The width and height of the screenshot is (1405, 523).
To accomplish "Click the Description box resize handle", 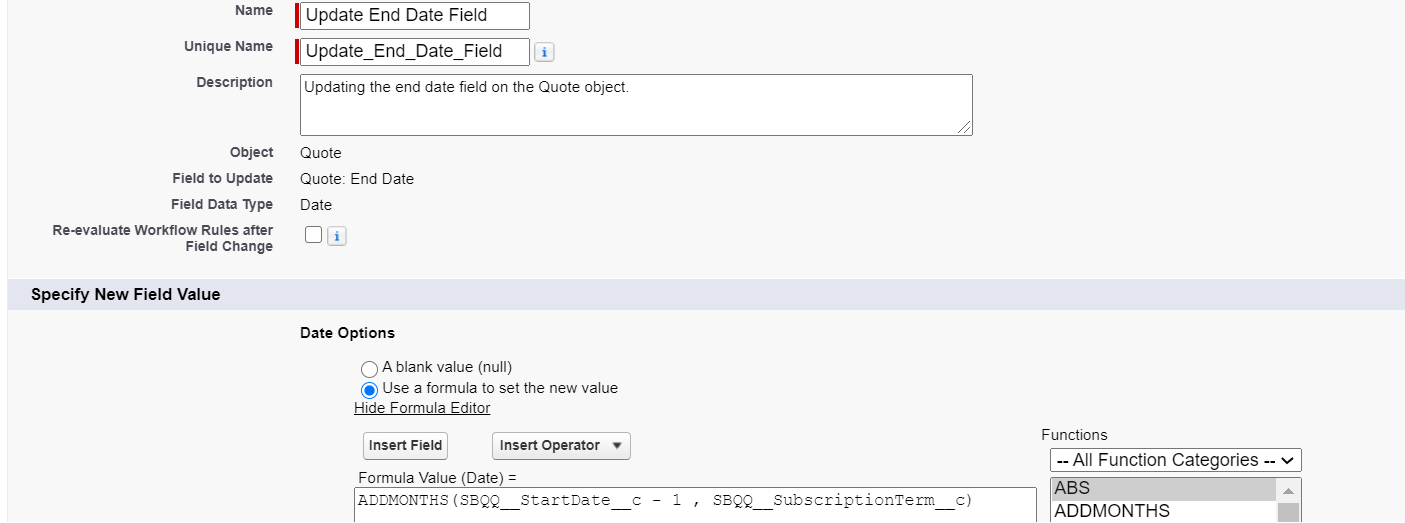I will pyautogui.click(x=964, y=127).
